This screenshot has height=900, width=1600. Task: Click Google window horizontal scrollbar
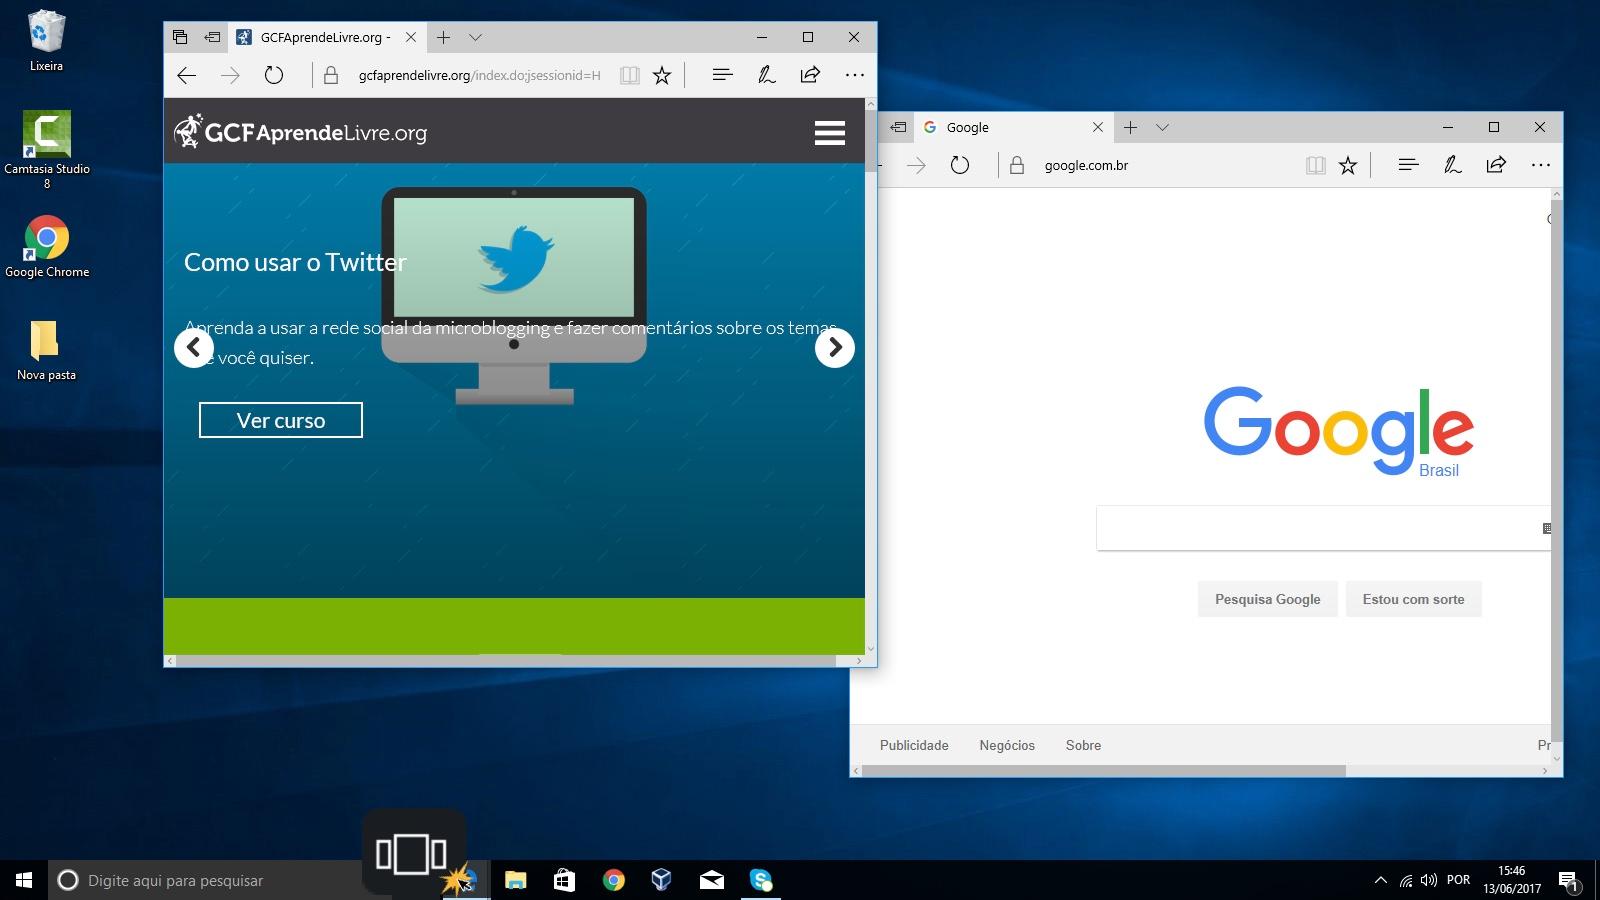tap(1104, 771)
